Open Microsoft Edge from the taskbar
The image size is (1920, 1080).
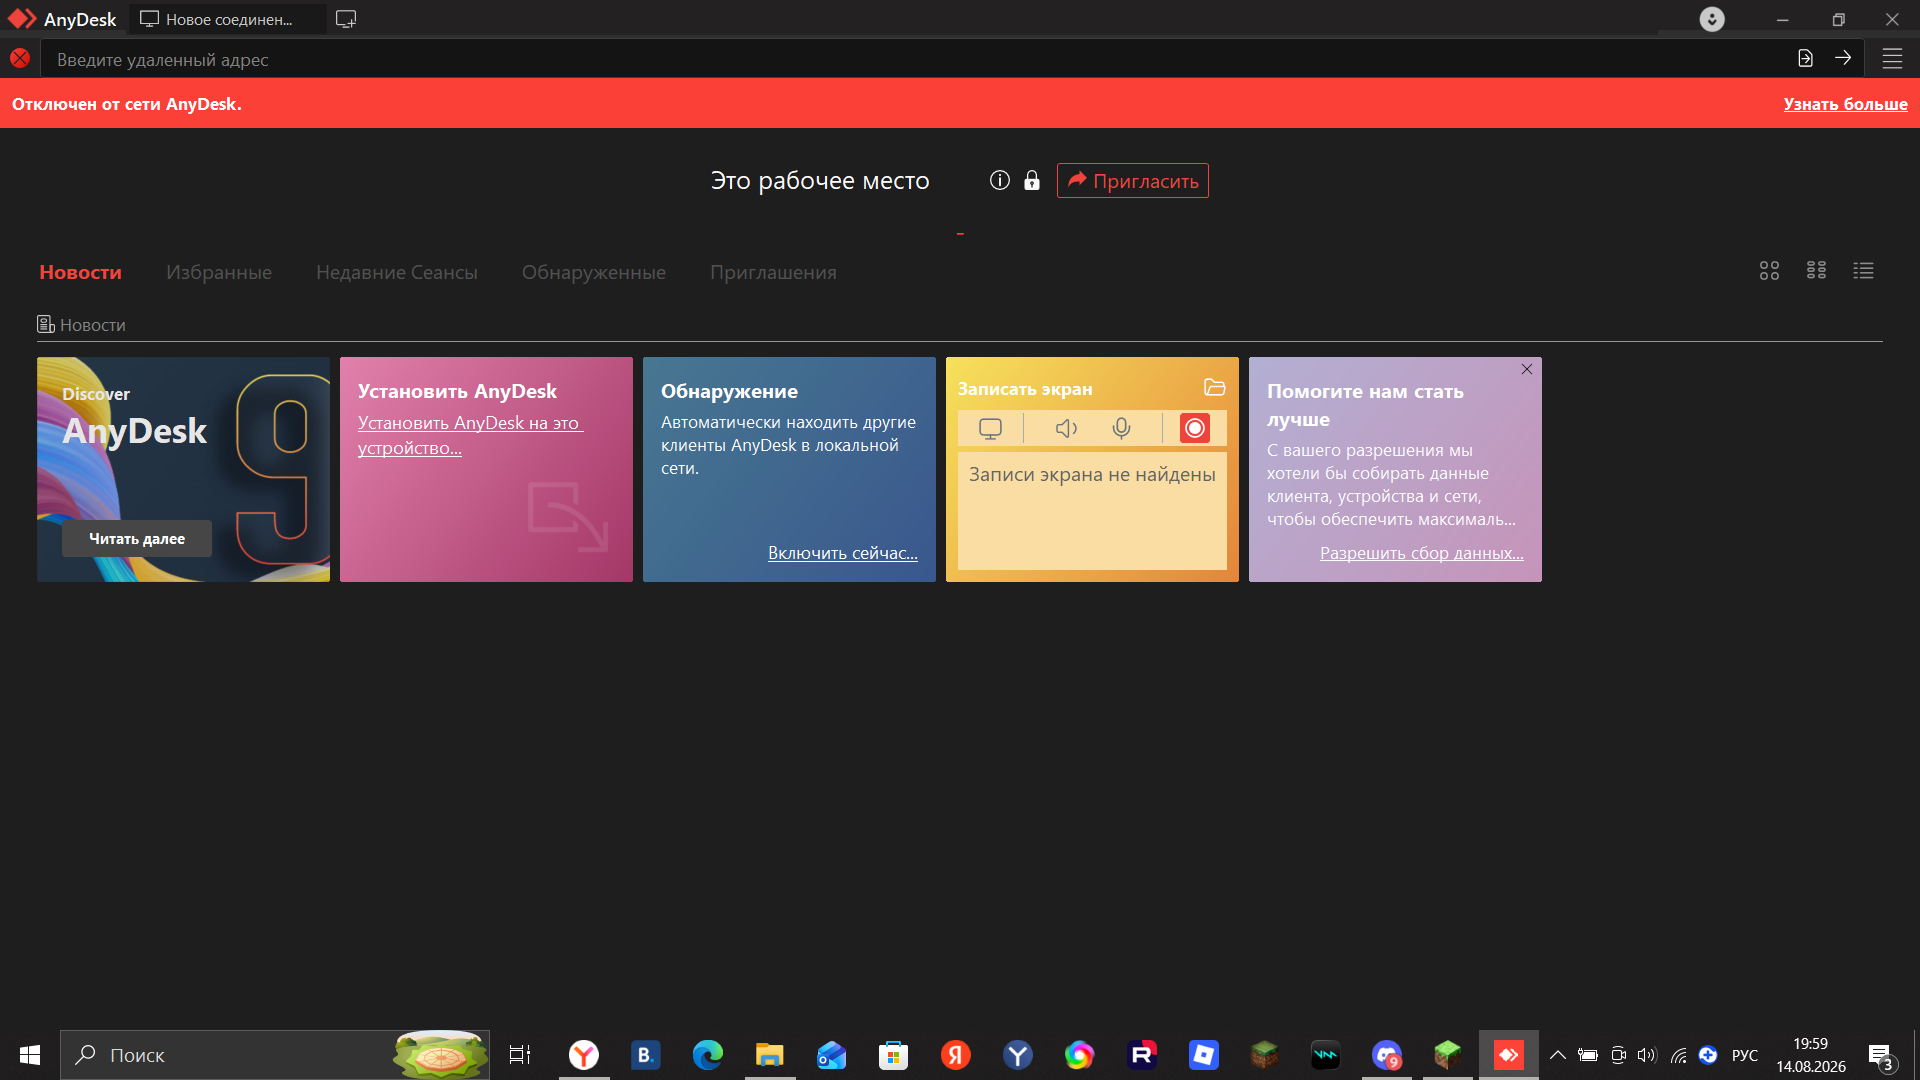pyautogui.click(x=707, y=1055)
